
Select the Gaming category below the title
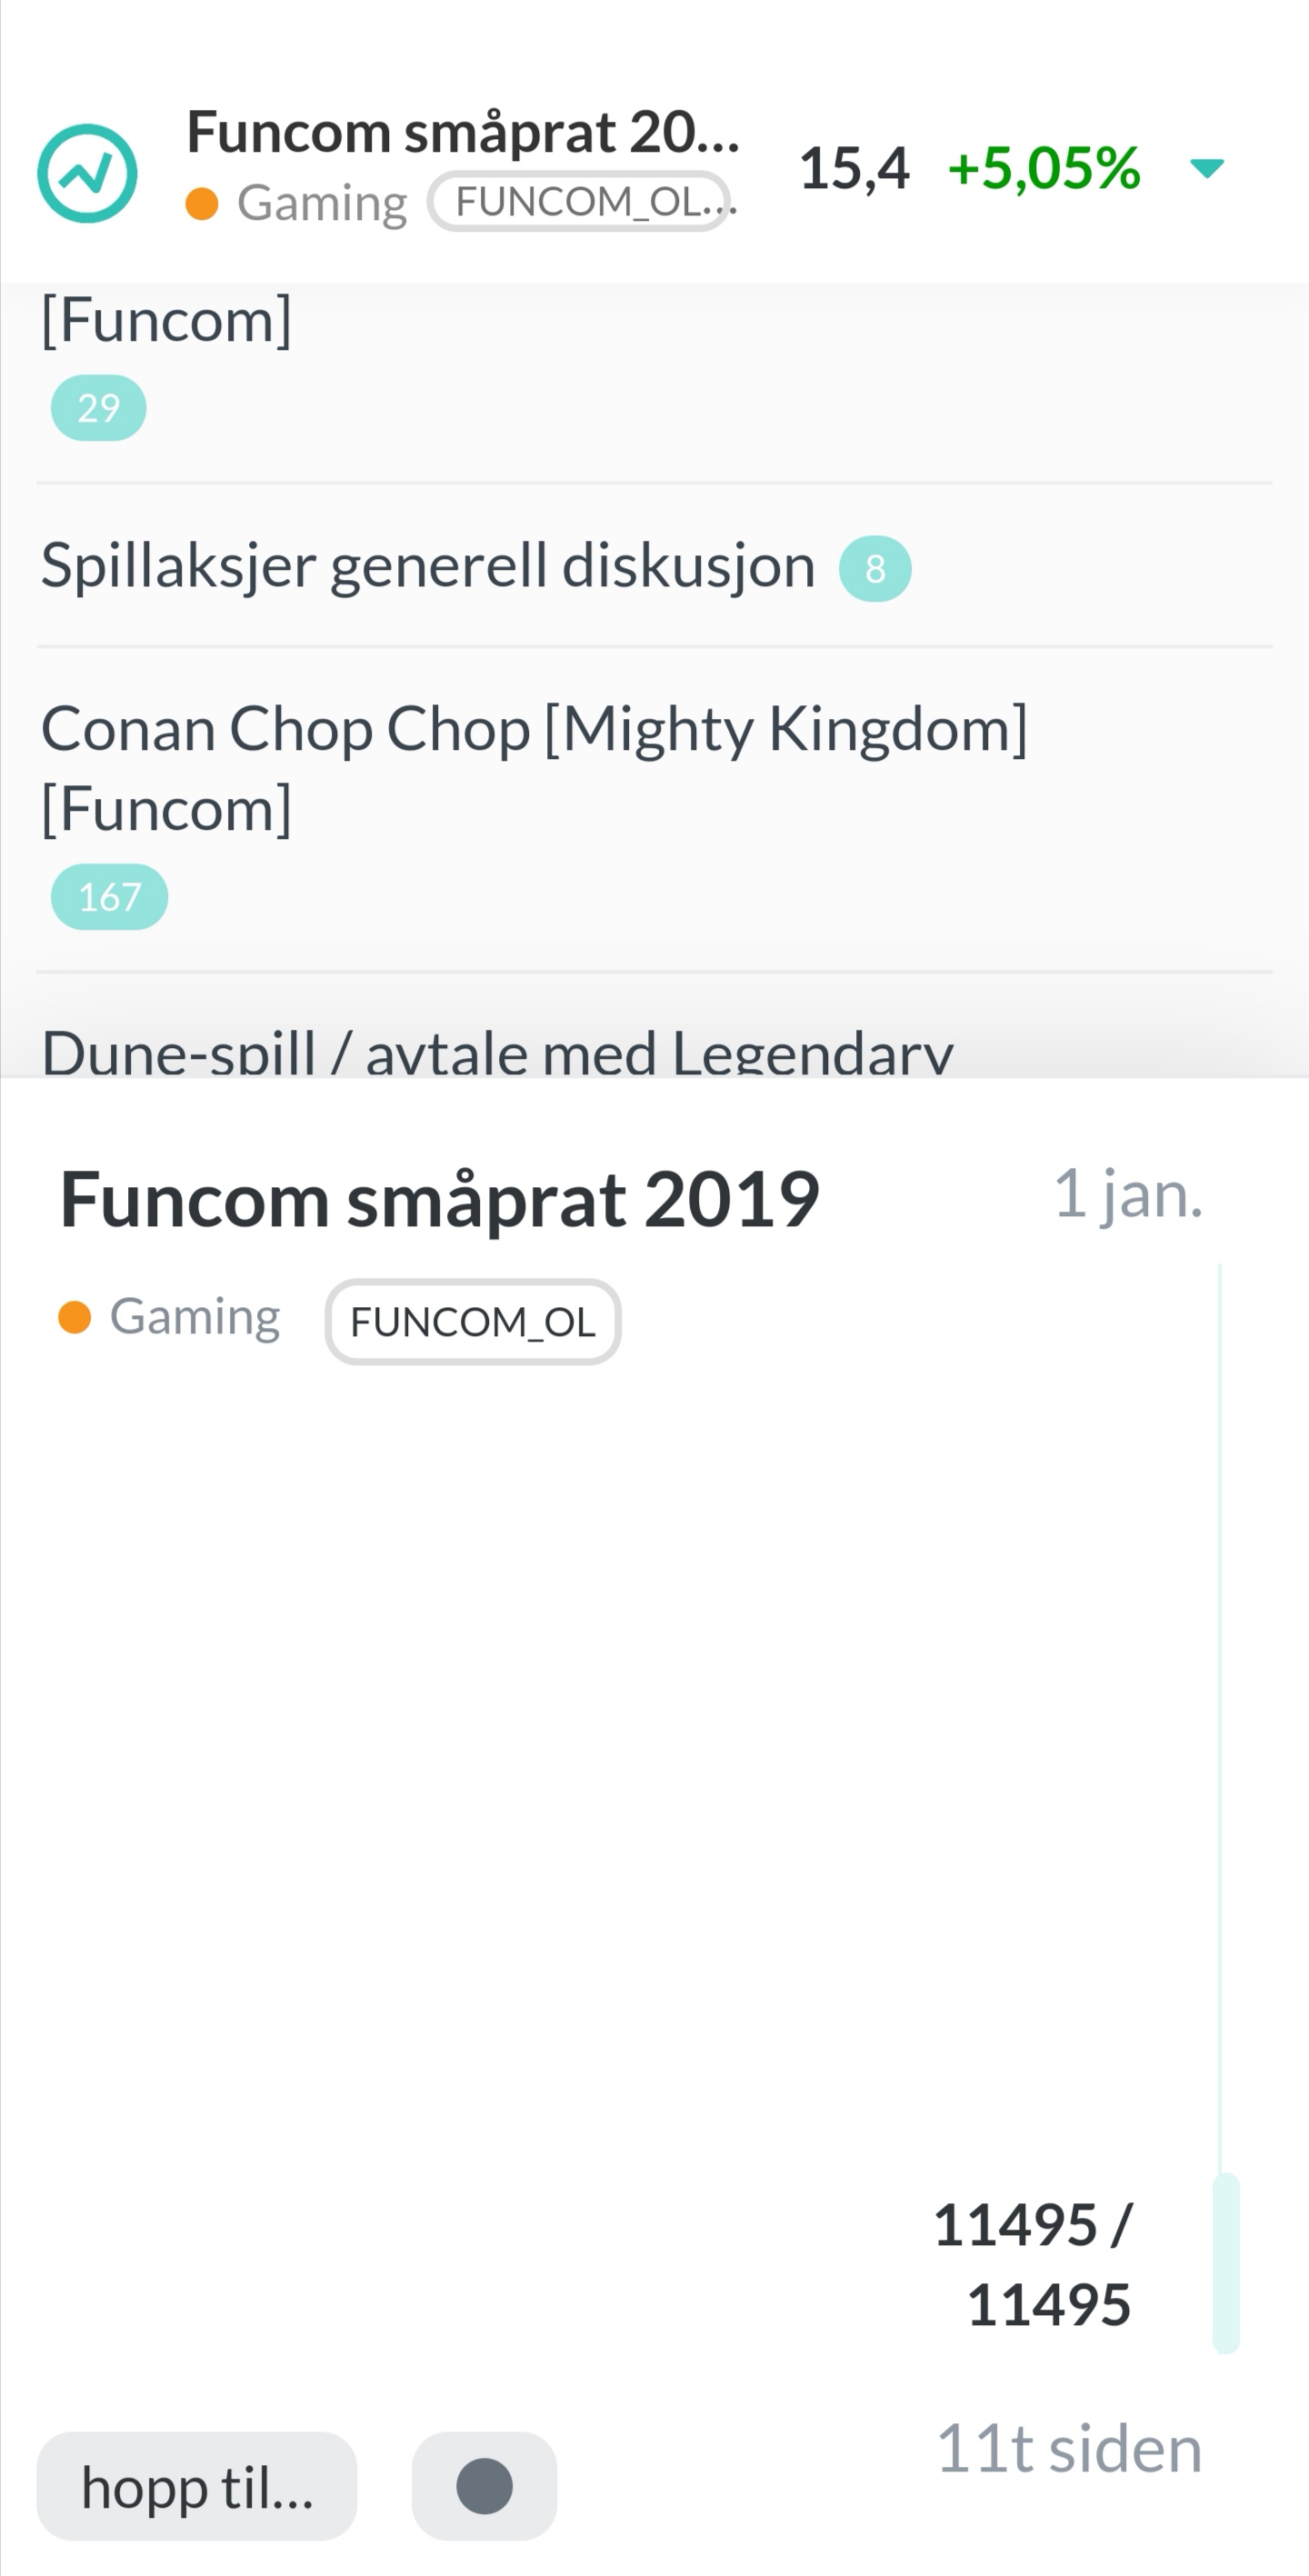tap(169, 1317)
